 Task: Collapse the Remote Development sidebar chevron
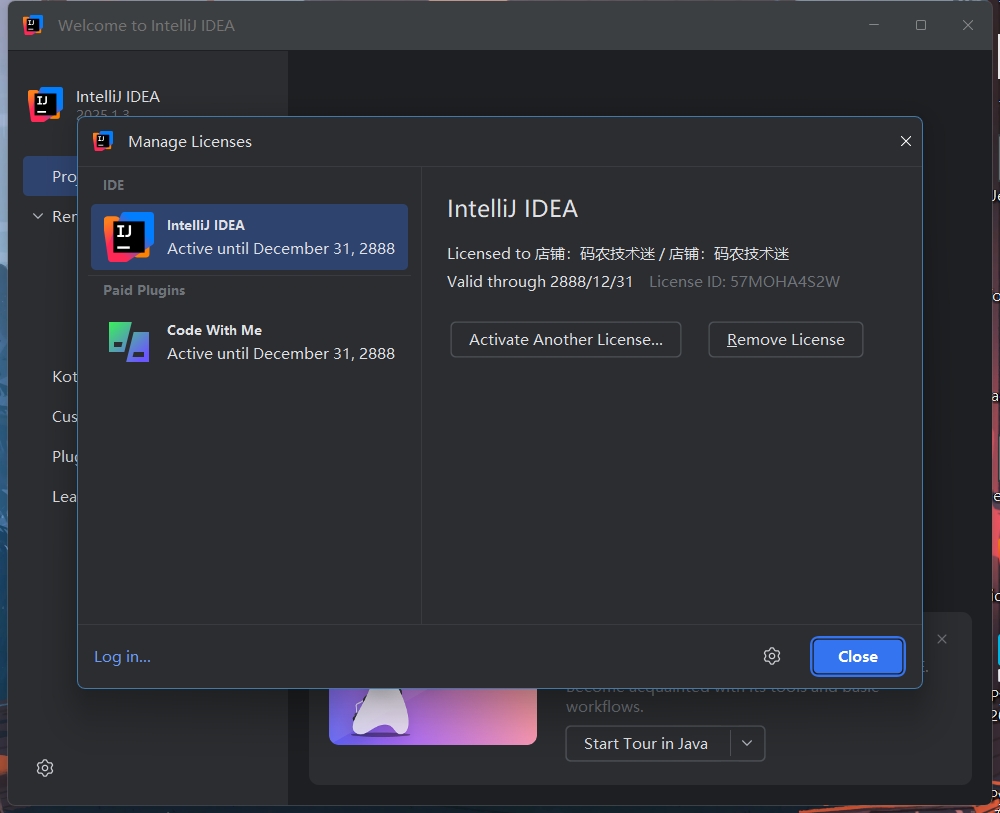(x=38, y=216)
